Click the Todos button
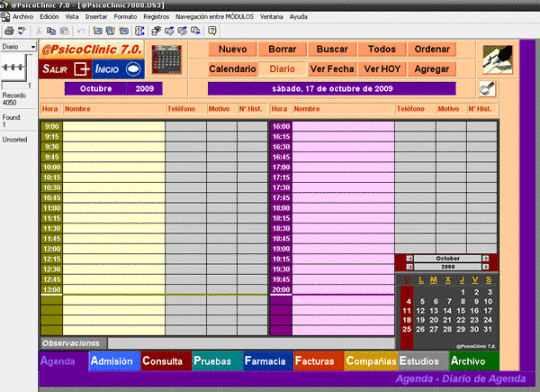The width and height of the screenshot is (540, 392). 382,49
